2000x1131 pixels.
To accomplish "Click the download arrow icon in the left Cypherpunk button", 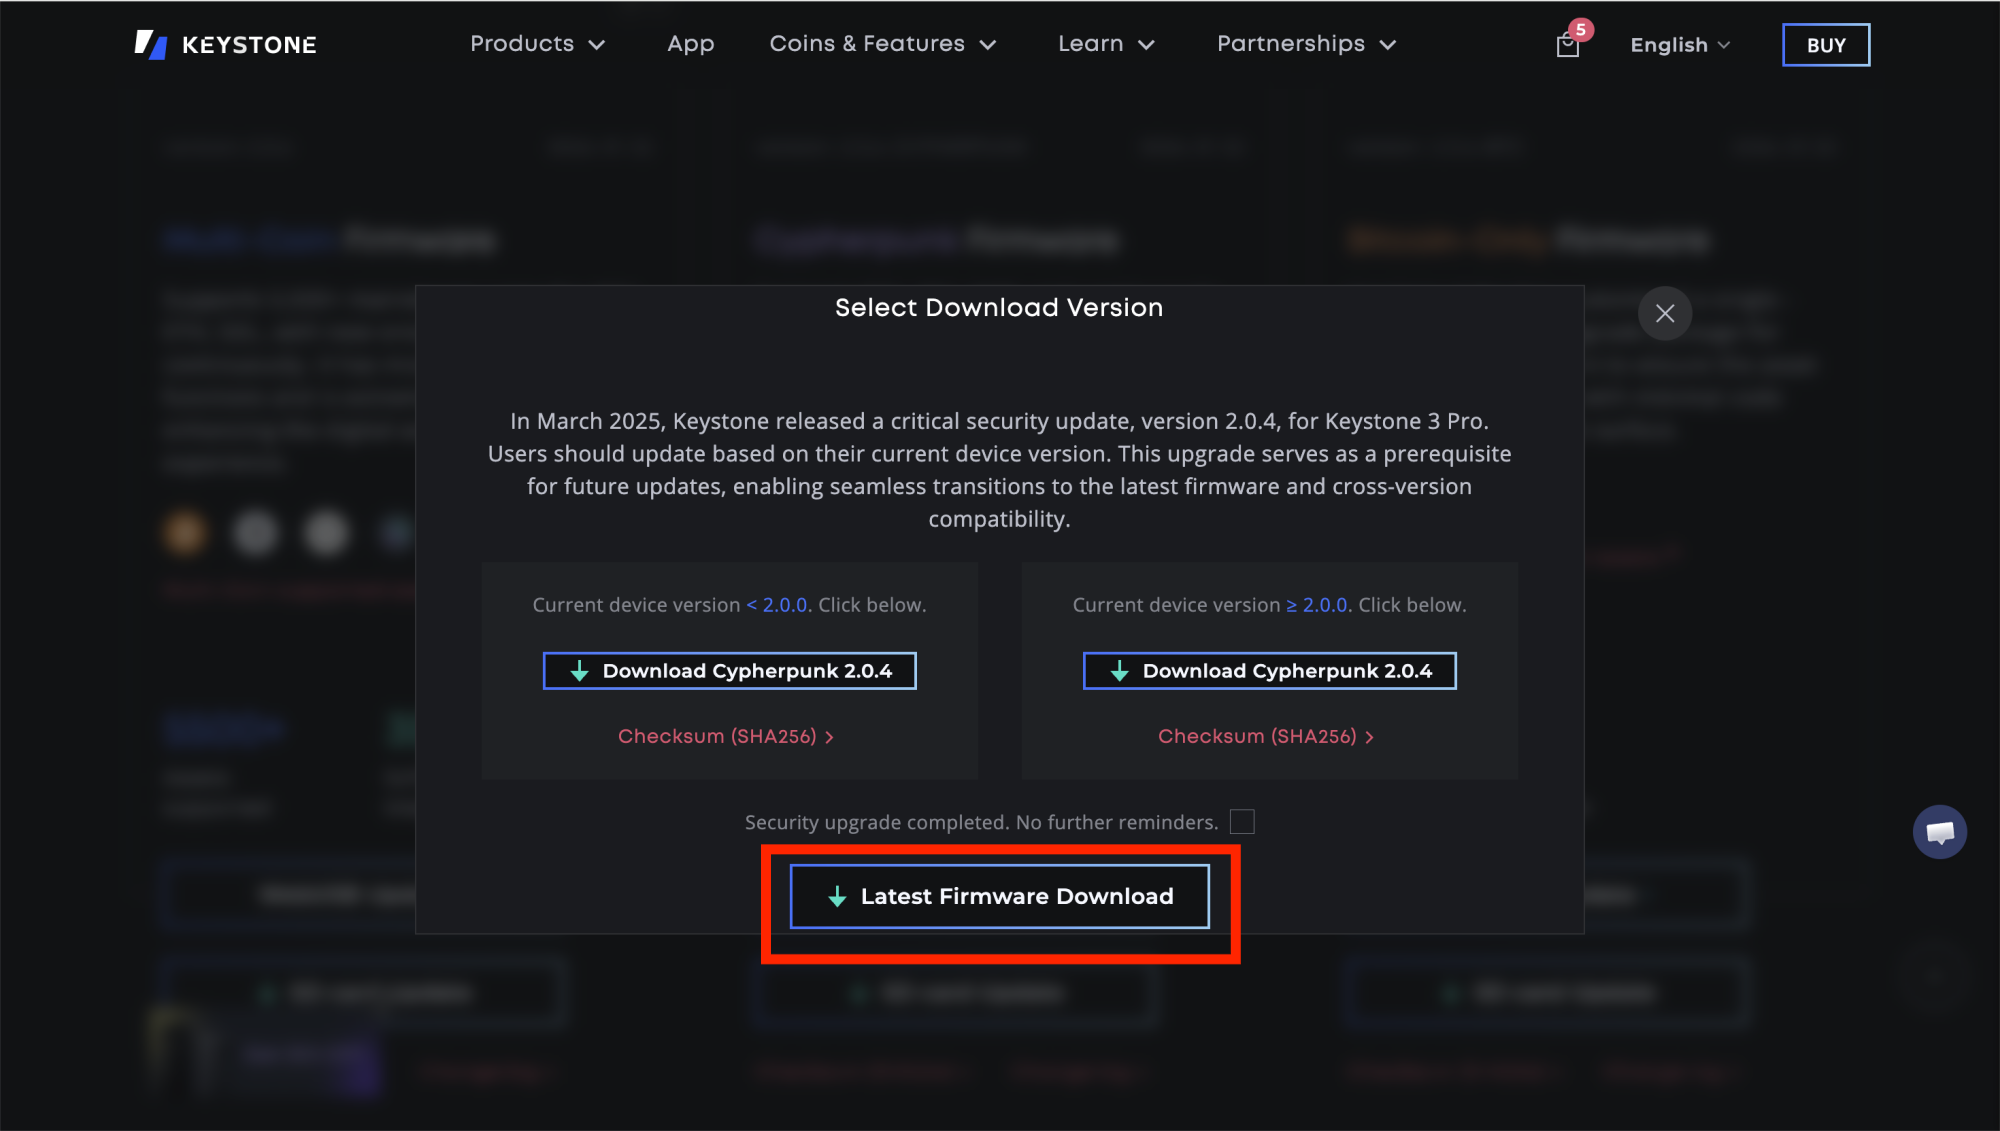I will 579,671.
